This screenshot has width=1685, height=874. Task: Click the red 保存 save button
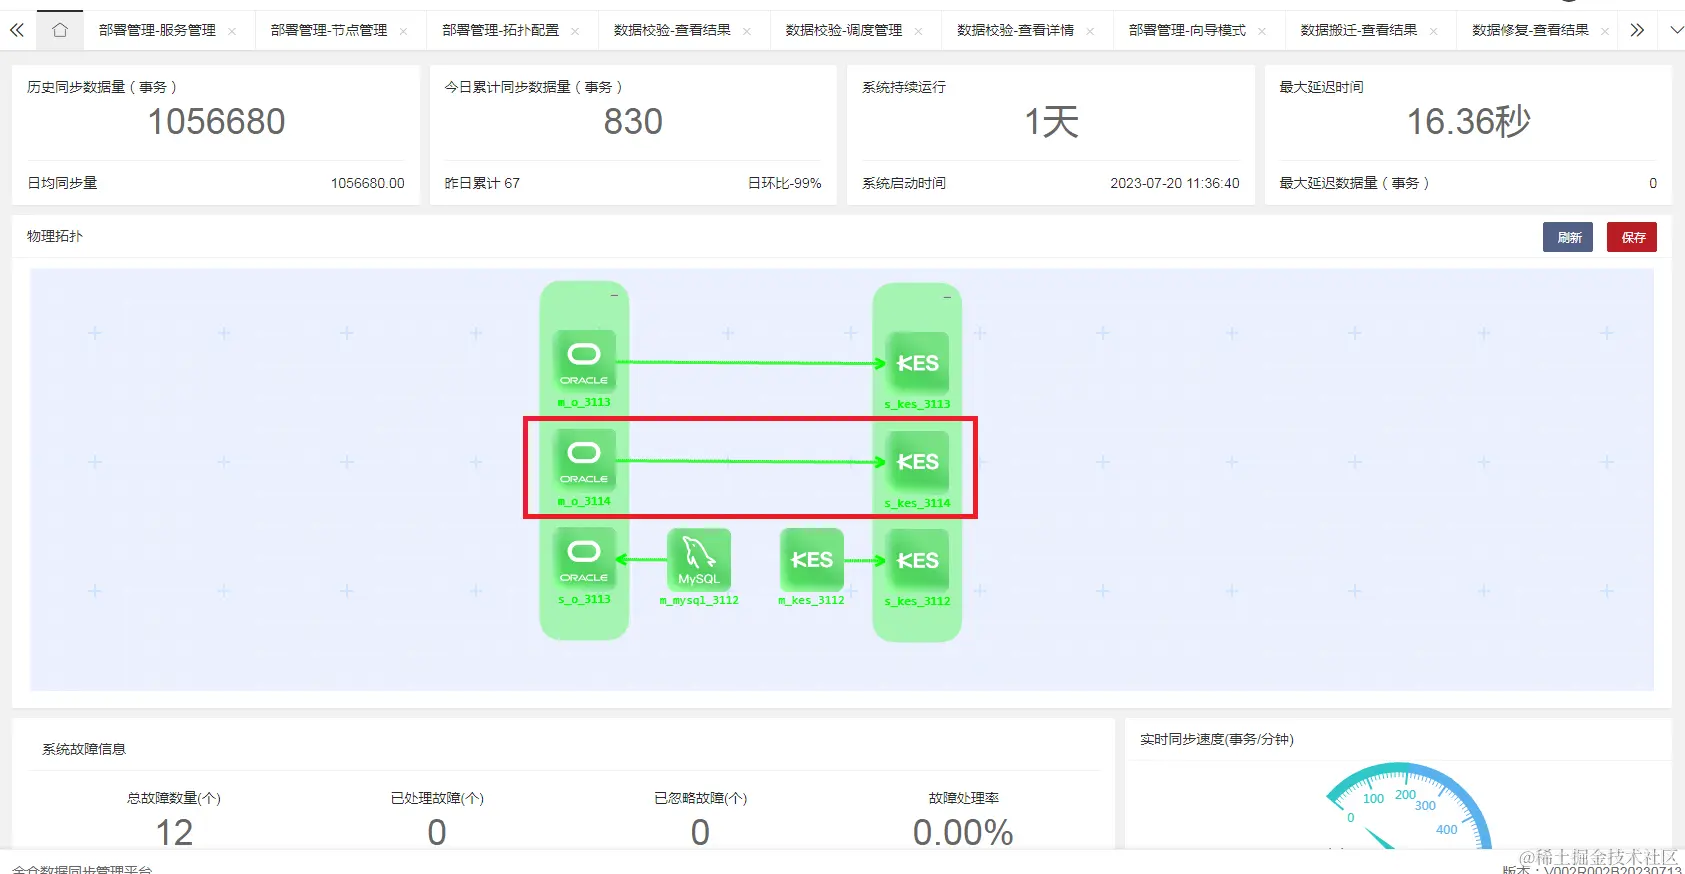click(1632, 237)
